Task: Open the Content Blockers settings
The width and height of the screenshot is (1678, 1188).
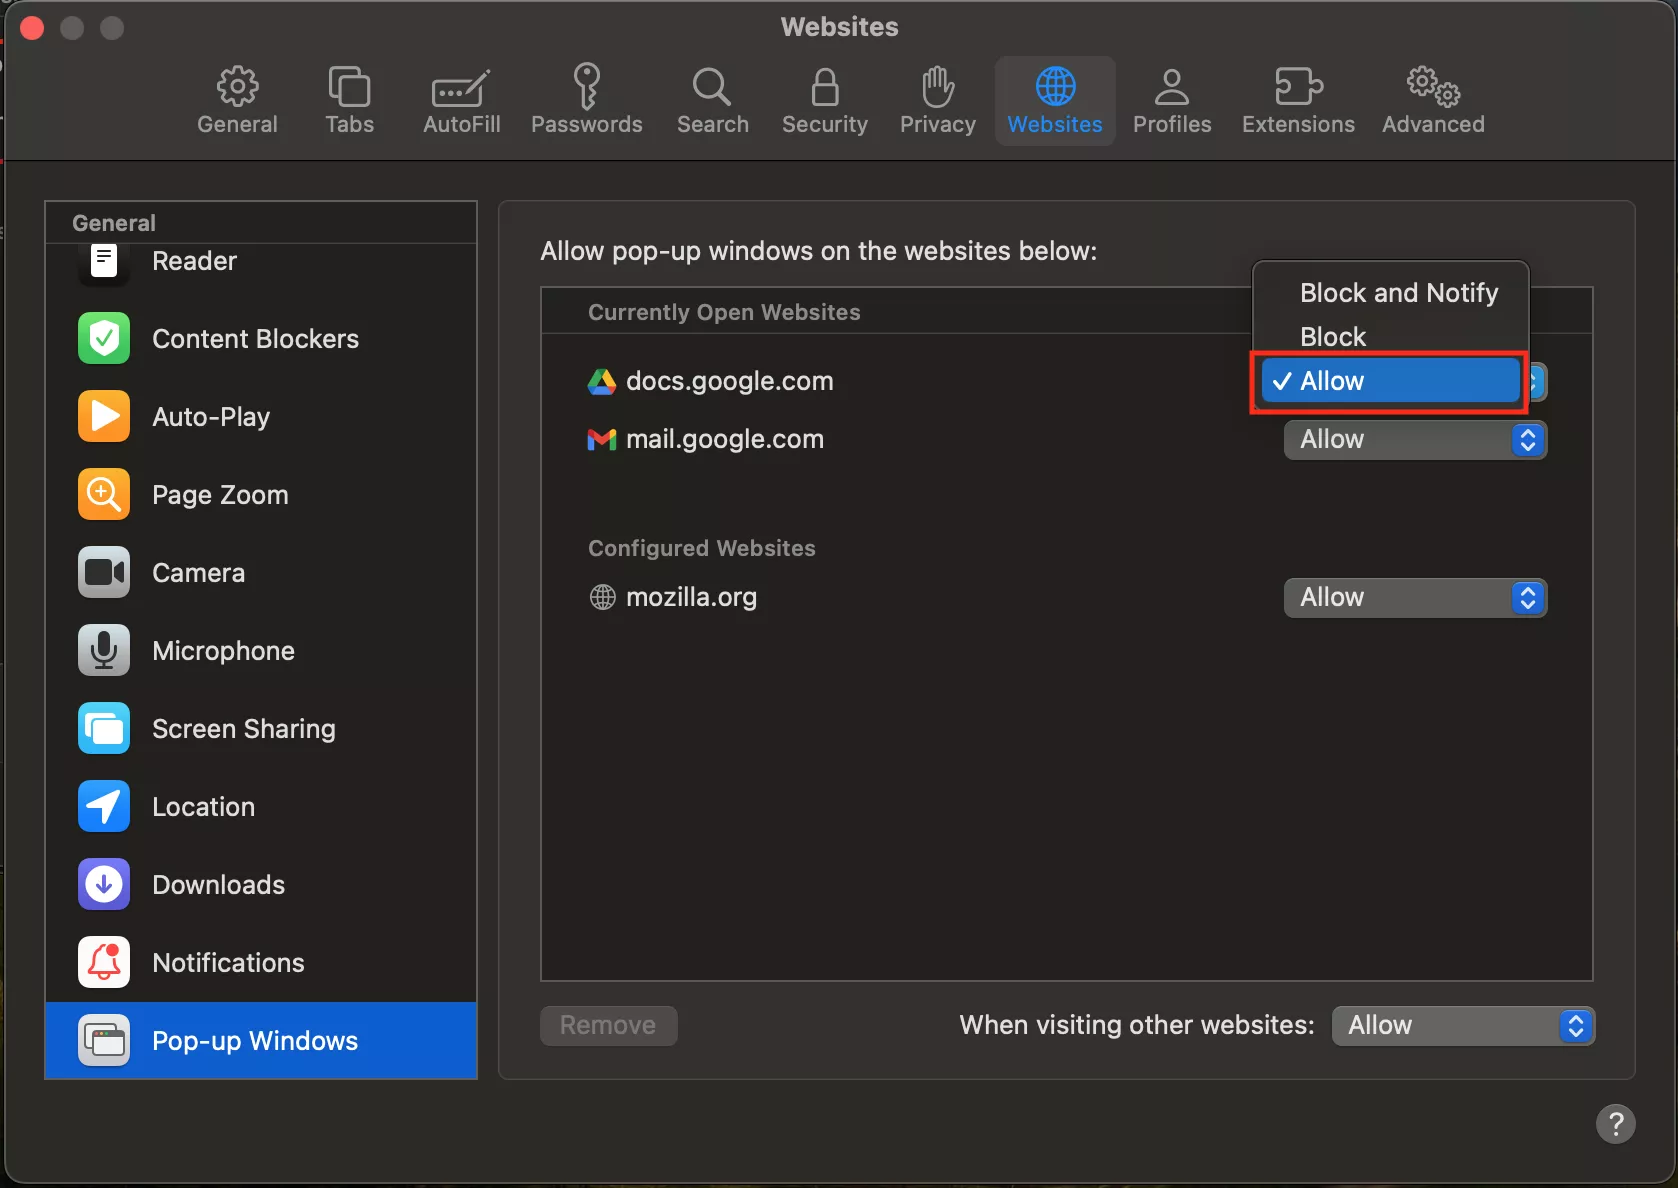Action: (254, 339)
